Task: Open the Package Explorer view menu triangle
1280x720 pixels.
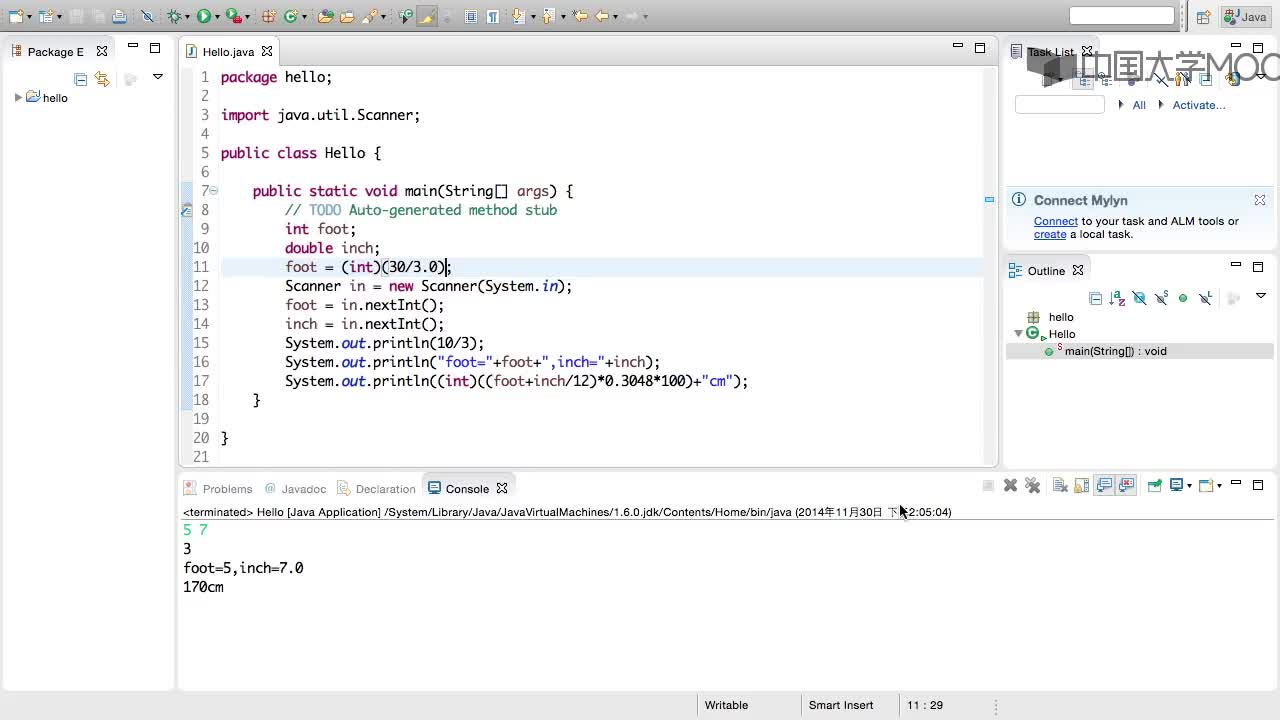Action: pos(157,77)
